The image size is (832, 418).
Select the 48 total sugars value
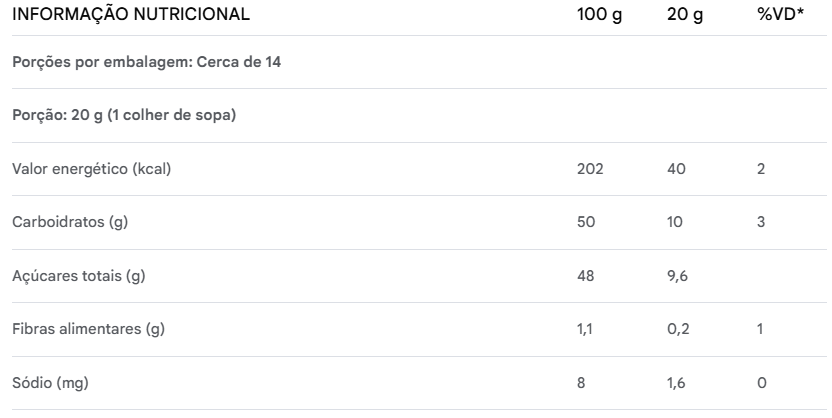tap(587, 276)
